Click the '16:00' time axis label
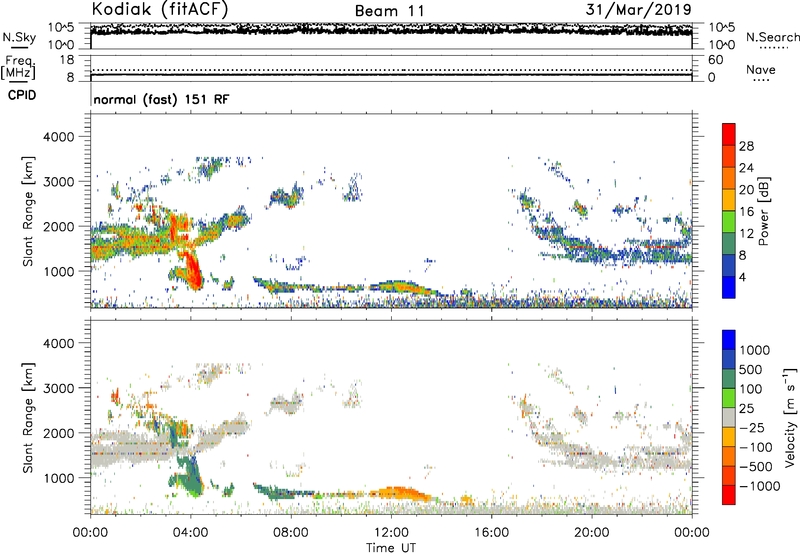This screenshot has width=800, height=554. pyautogui.click(x=491, y=533)
